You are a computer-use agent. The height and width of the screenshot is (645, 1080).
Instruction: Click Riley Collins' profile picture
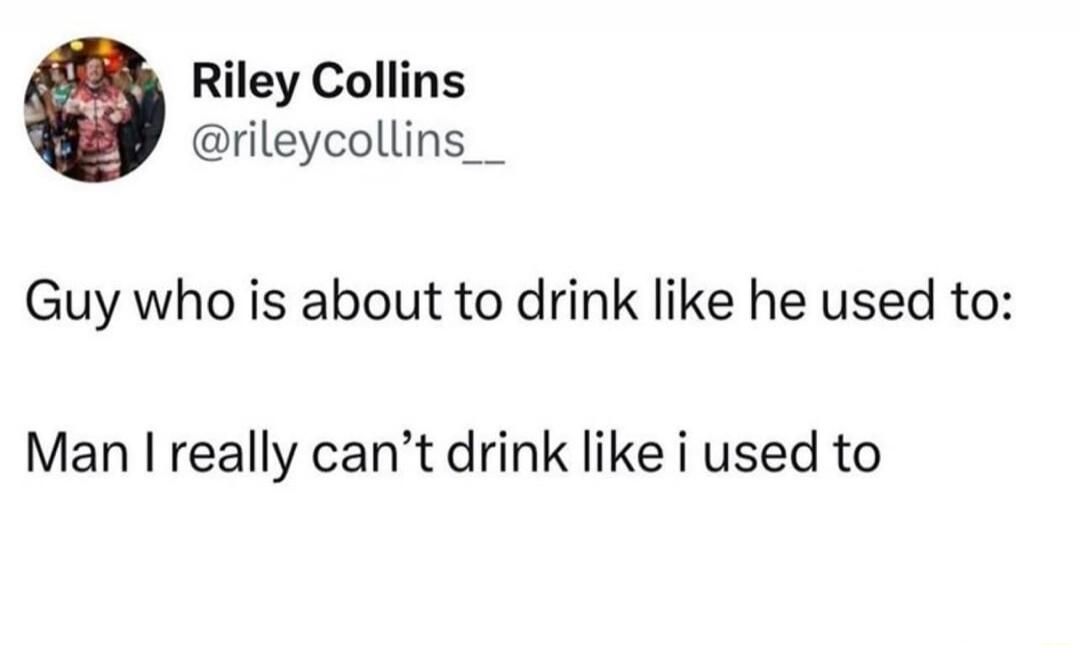[94, 110]
